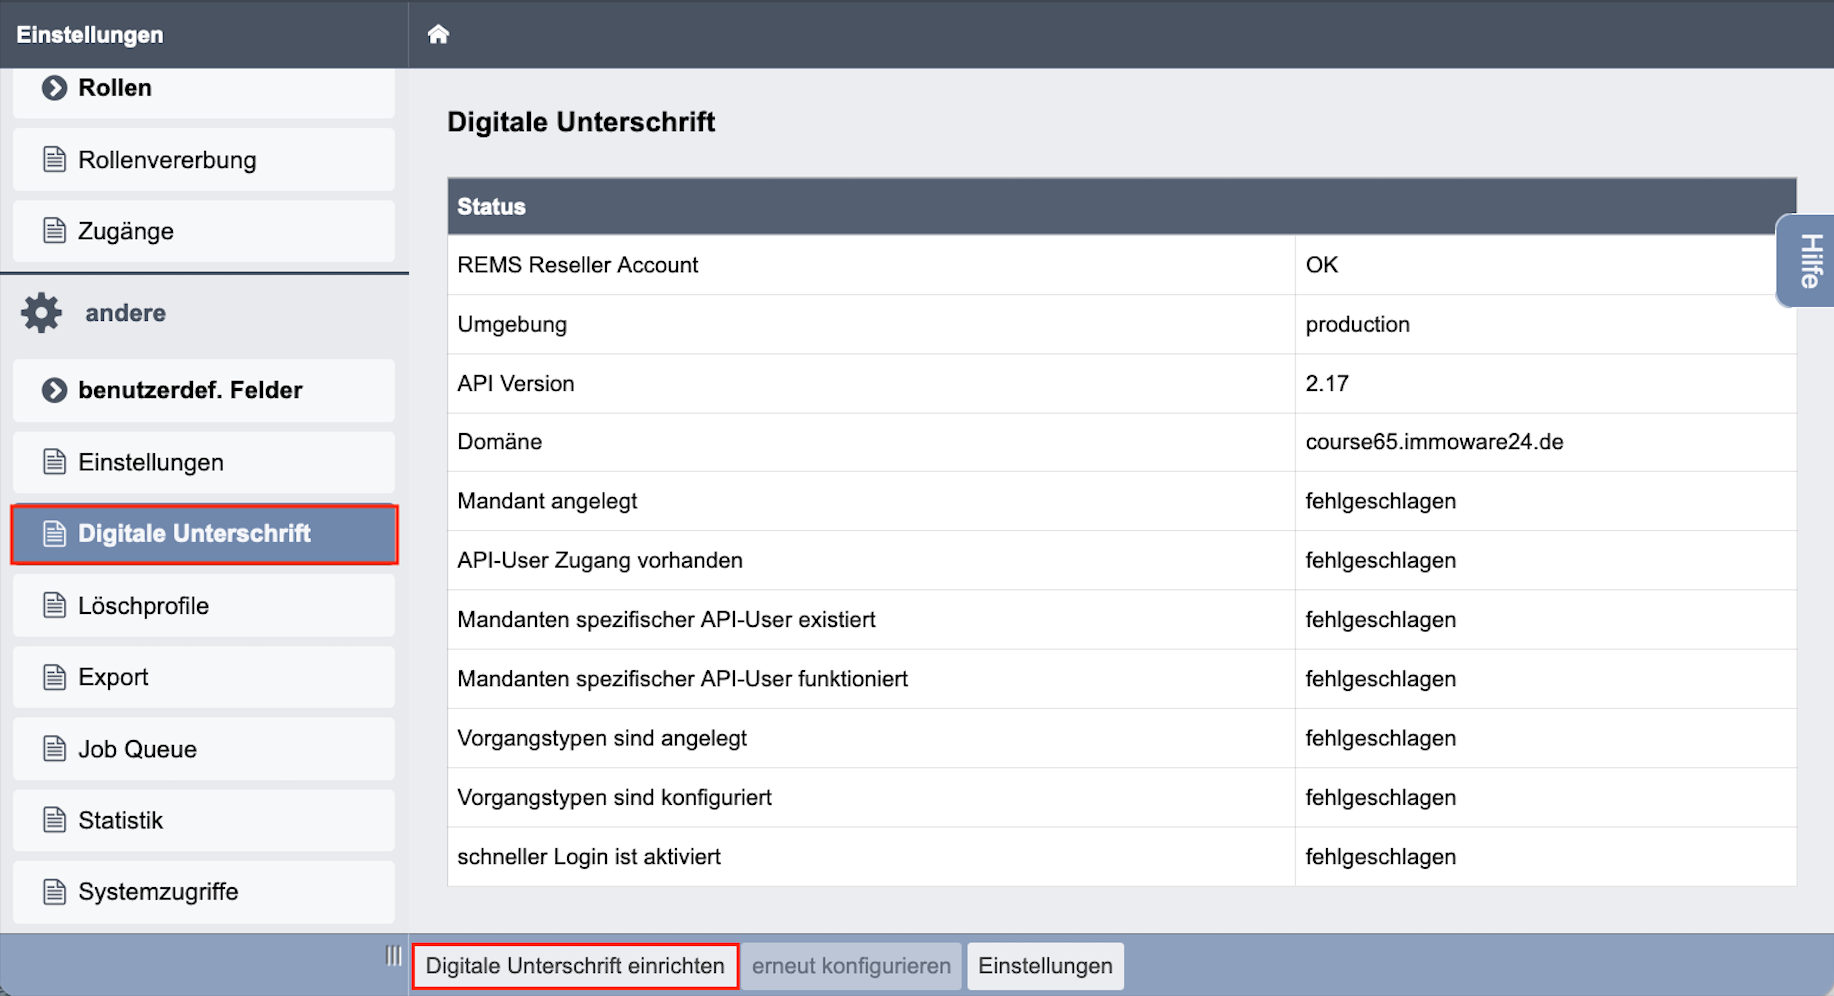Open the Systemzugriffe page
Screen dimensions: 1834x996
(x=204, y=892)
